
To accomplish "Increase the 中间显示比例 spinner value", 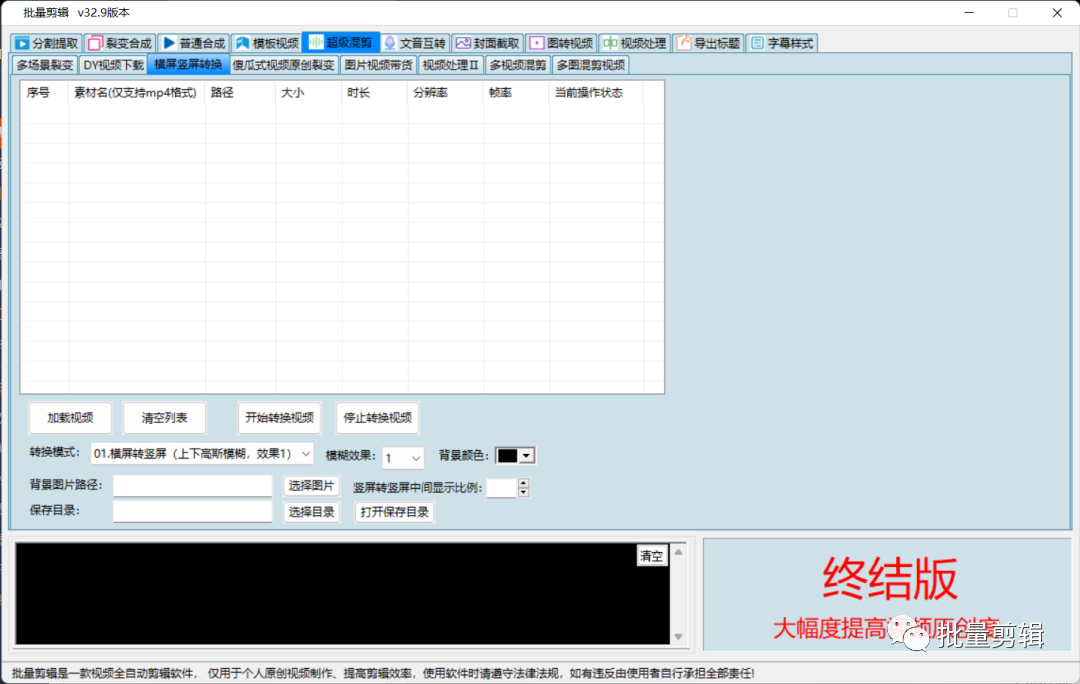I will [523, 483].
